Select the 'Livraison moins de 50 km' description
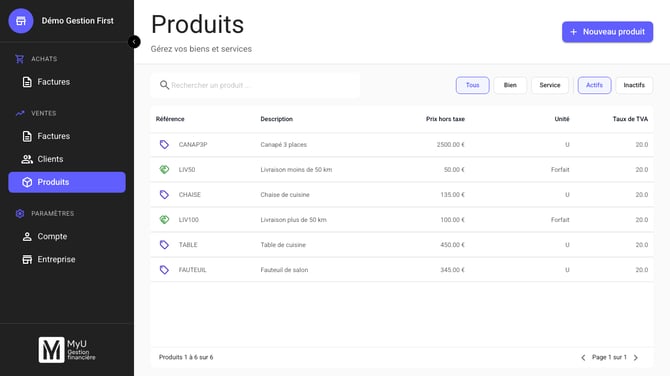 point(296,170)
